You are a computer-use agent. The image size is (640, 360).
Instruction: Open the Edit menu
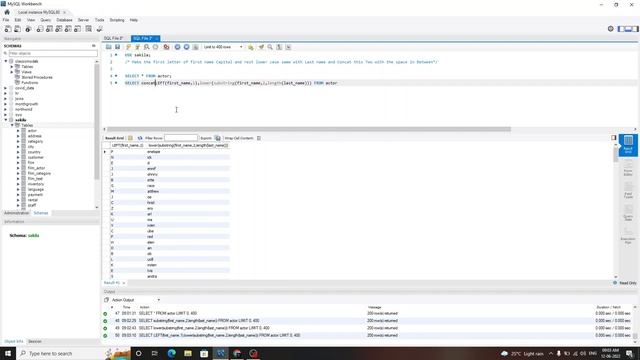click(18, 20)
